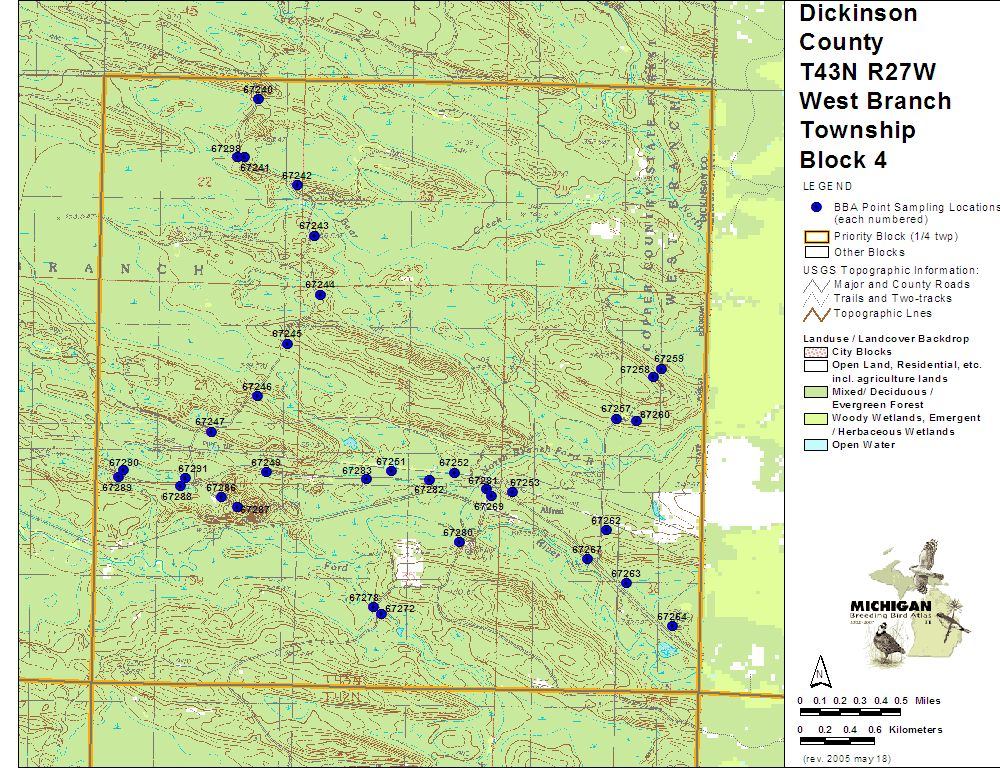Select sampling point 67253

[512, 492]
